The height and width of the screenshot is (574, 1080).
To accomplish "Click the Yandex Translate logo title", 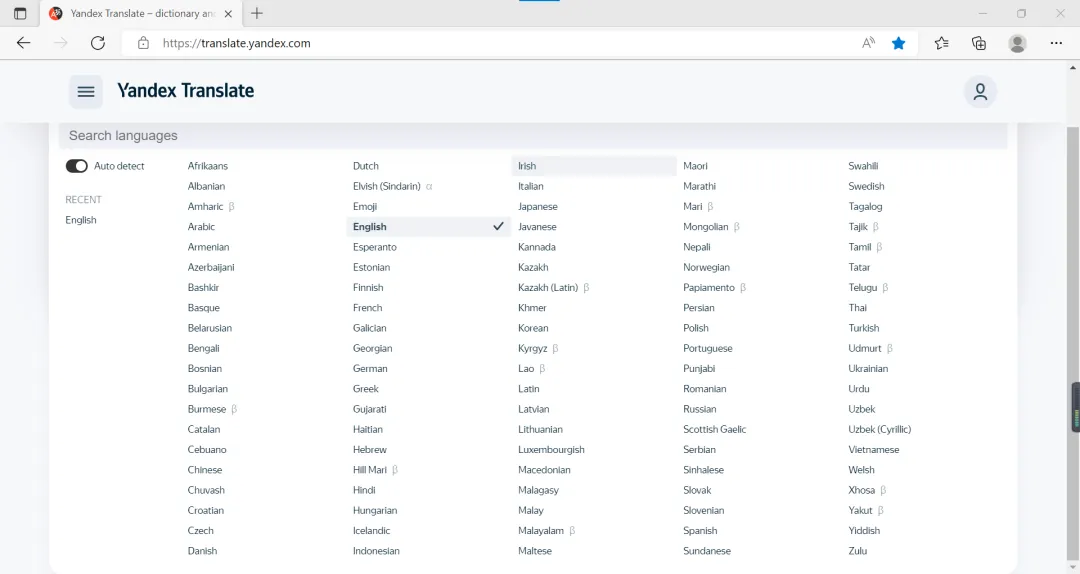I will click(x=185, y=90).
